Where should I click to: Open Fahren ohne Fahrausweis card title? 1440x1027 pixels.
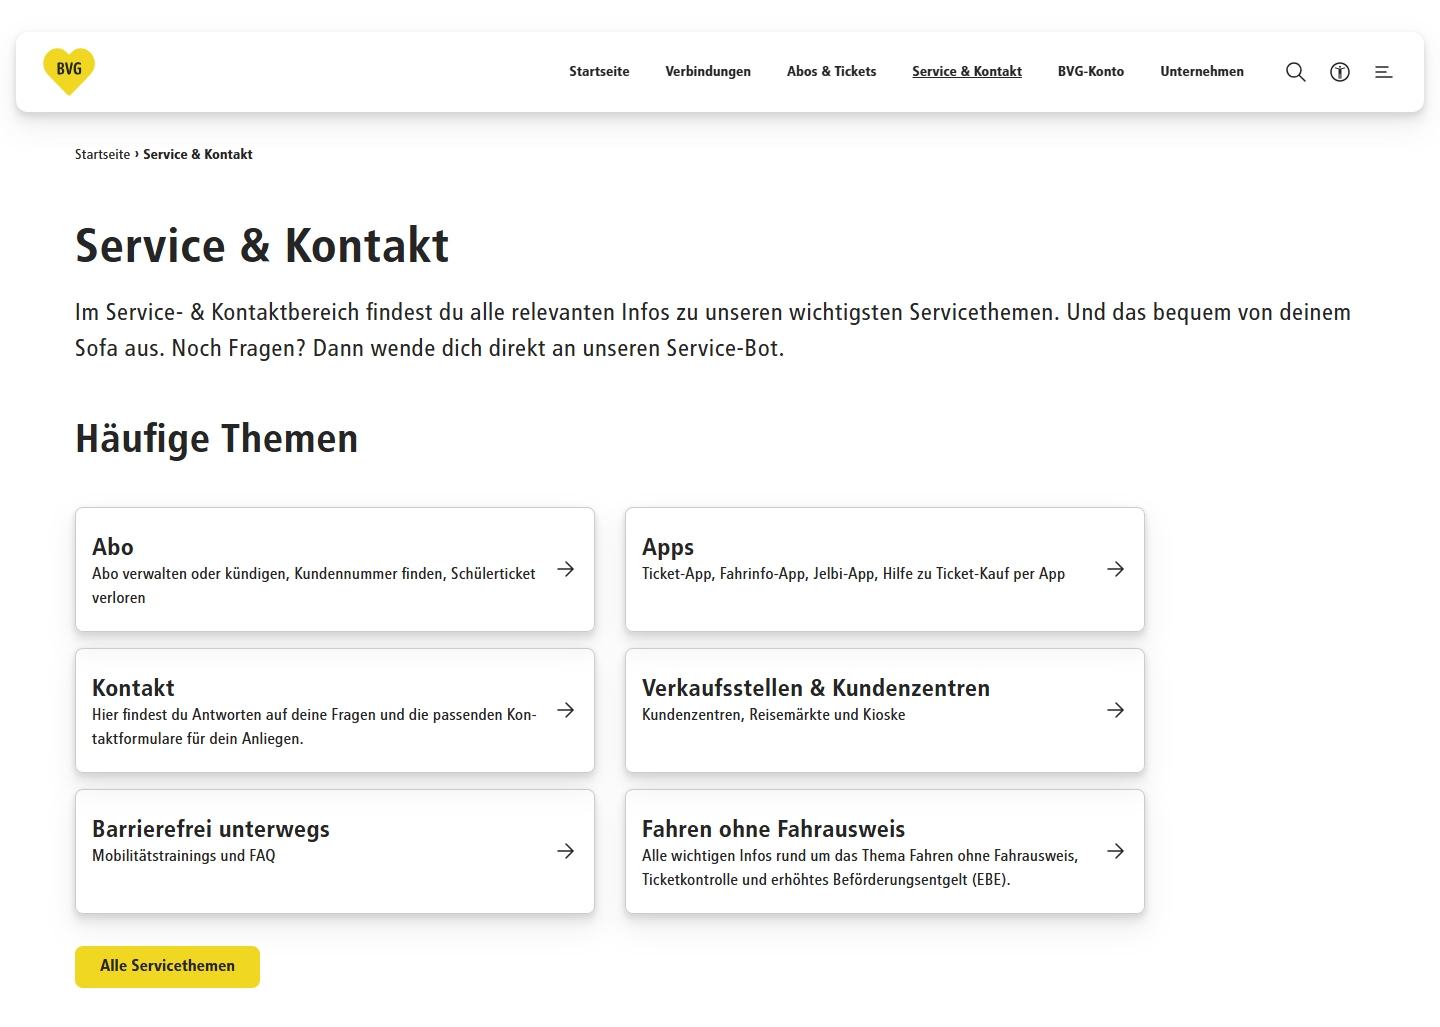pyautogui.click(x=773, y=829)
